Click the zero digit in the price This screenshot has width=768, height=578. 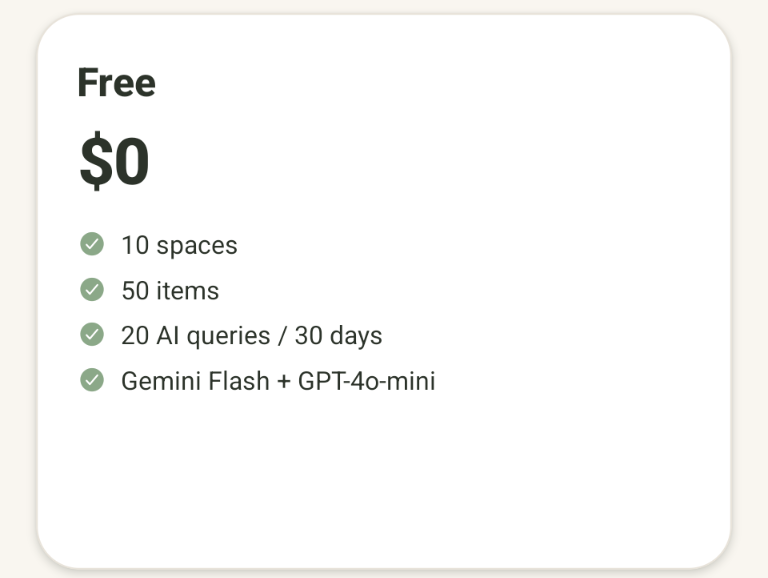[130, 162]
